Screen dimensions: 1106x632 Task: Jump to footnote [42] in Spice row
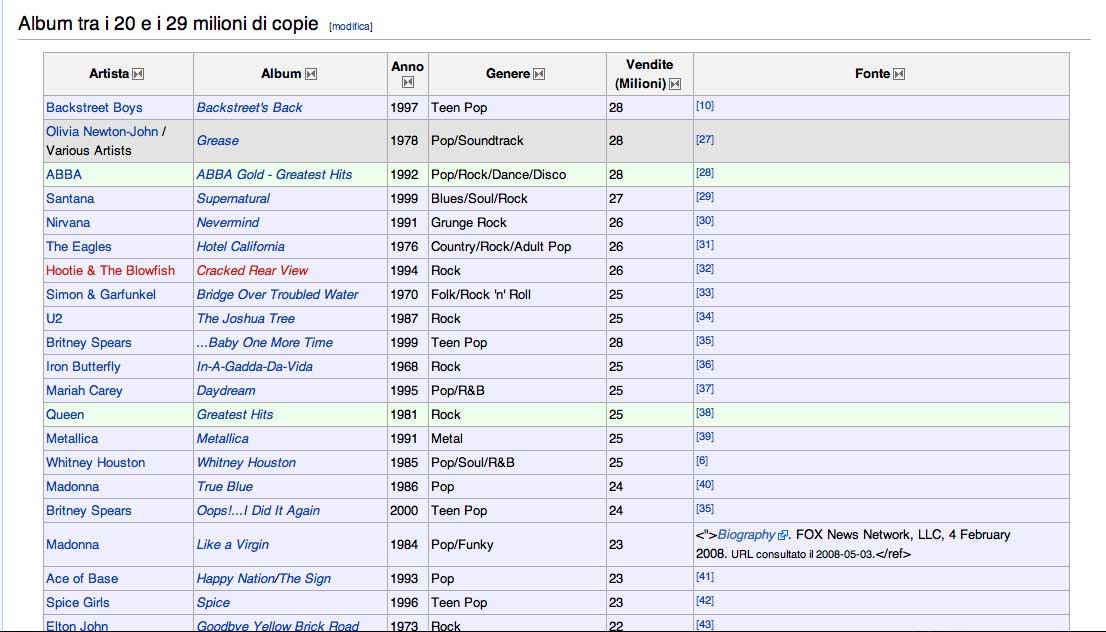tap(705, 600)
